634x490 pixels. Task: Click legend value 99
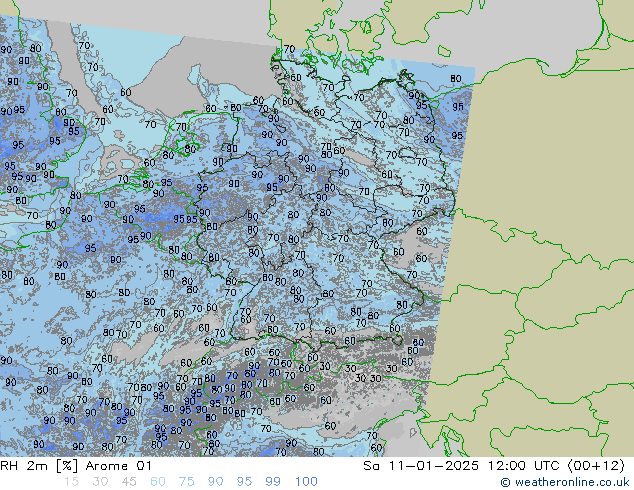point(273,482)
